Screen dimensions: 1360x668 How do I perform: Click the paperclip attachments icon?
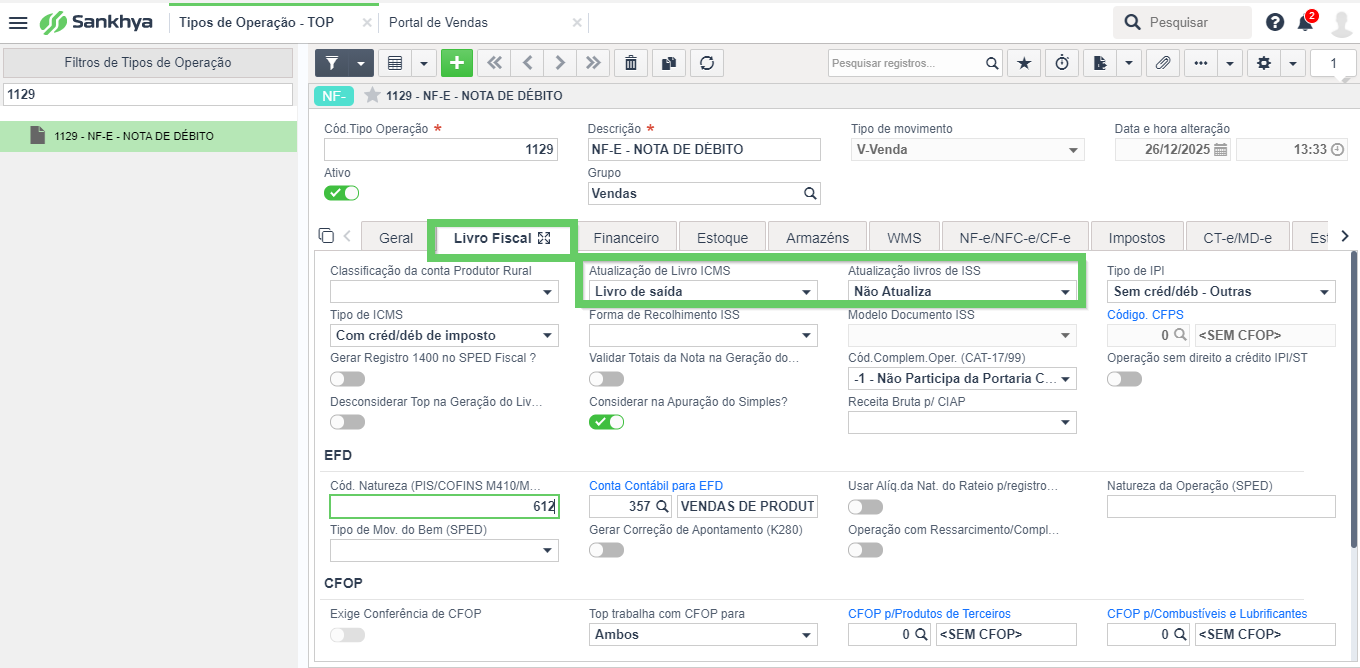tap(1161, 62)
